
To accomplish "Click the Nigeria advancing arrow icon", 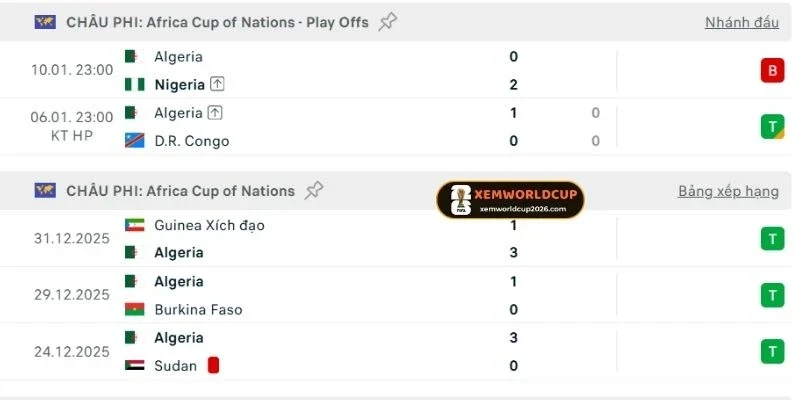I will (x=217, y=85).
